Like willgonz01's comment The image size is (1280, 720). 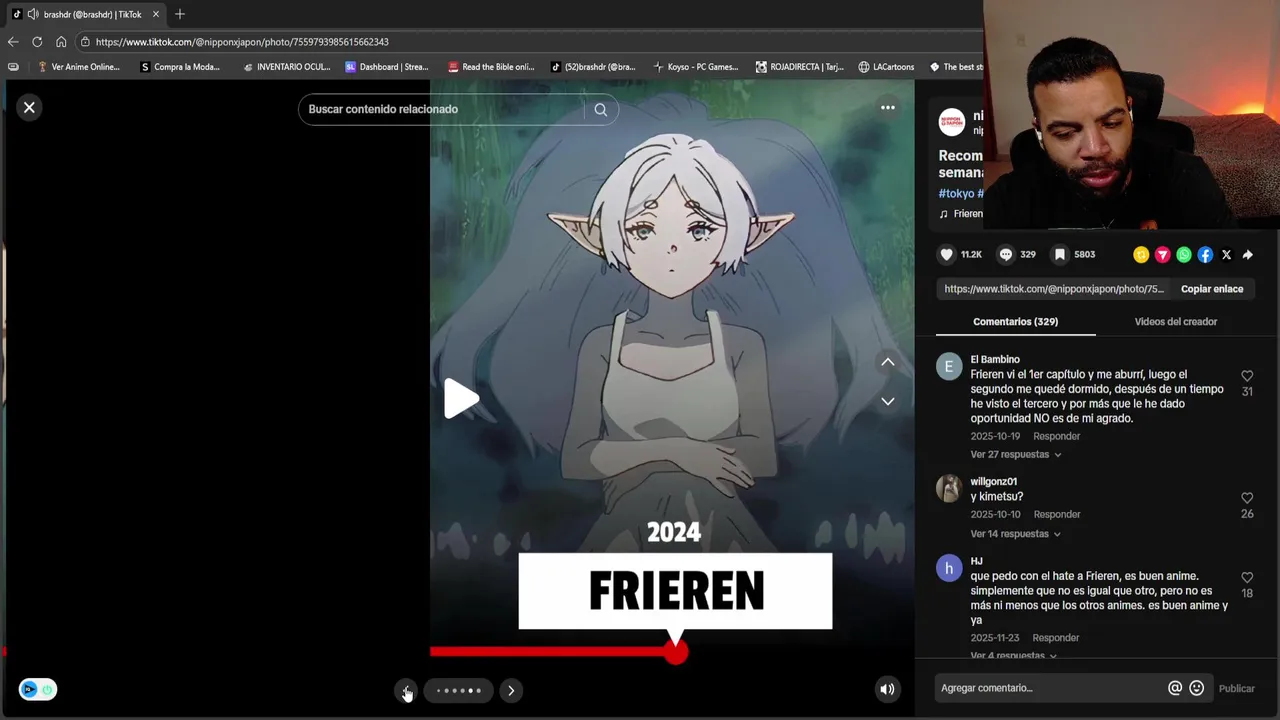1247,498
